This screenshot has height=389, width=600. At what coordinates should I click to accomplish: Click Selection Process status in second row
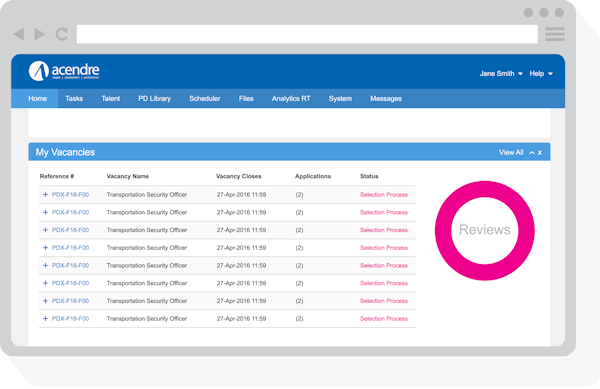coord(384,212)
